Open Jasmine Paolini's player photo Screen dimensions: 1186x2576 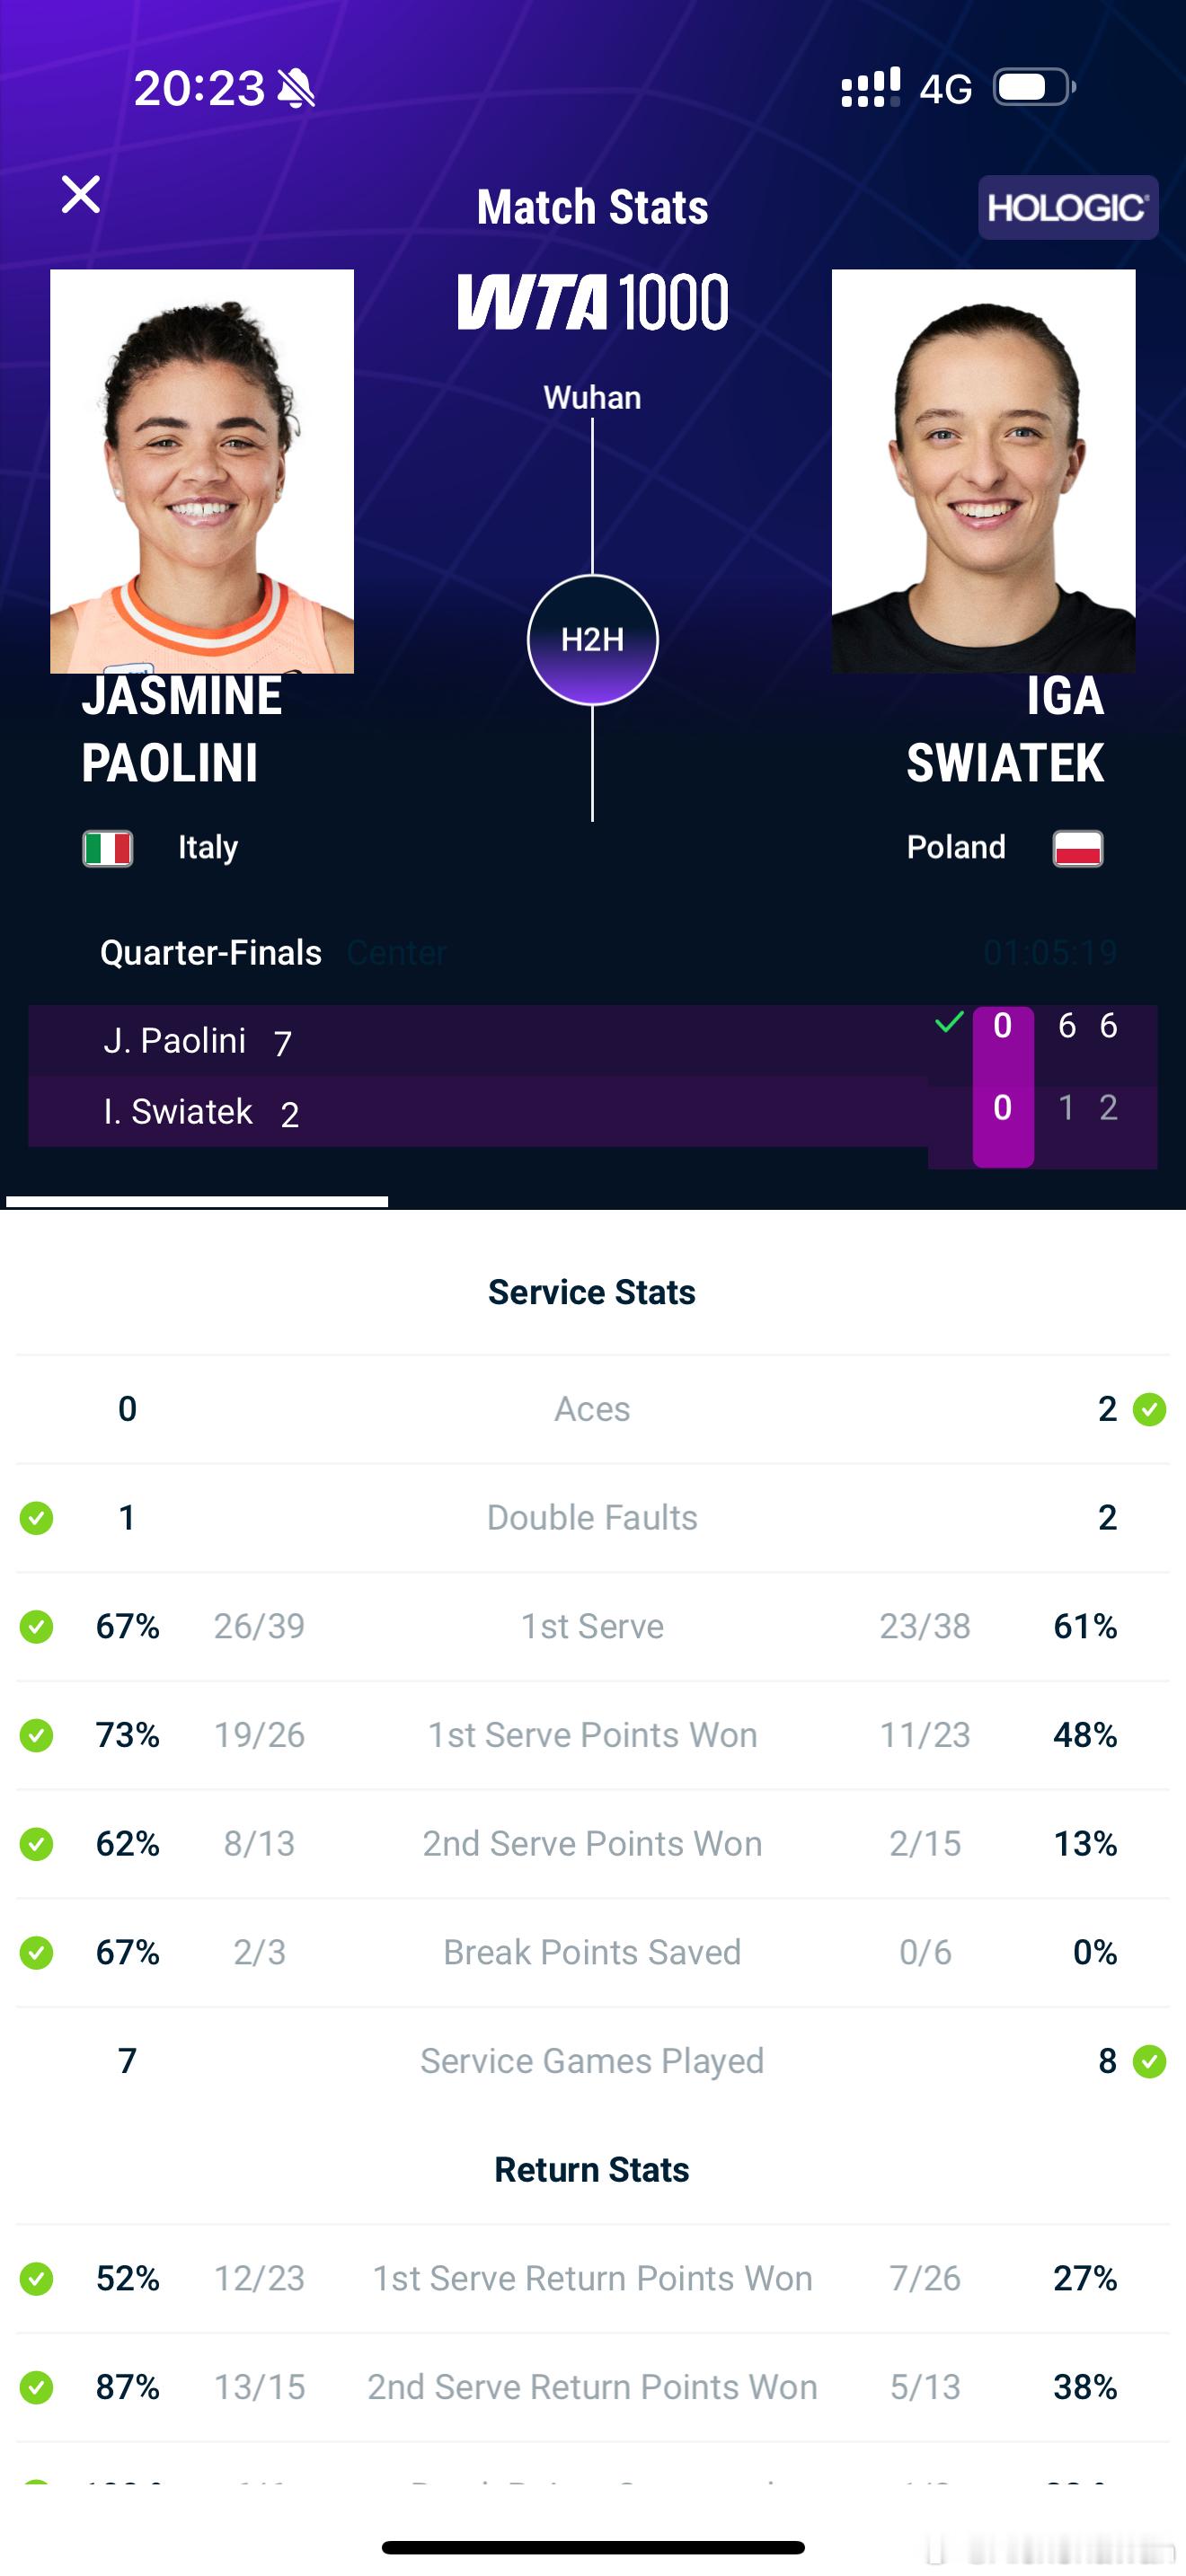(202, 471)
